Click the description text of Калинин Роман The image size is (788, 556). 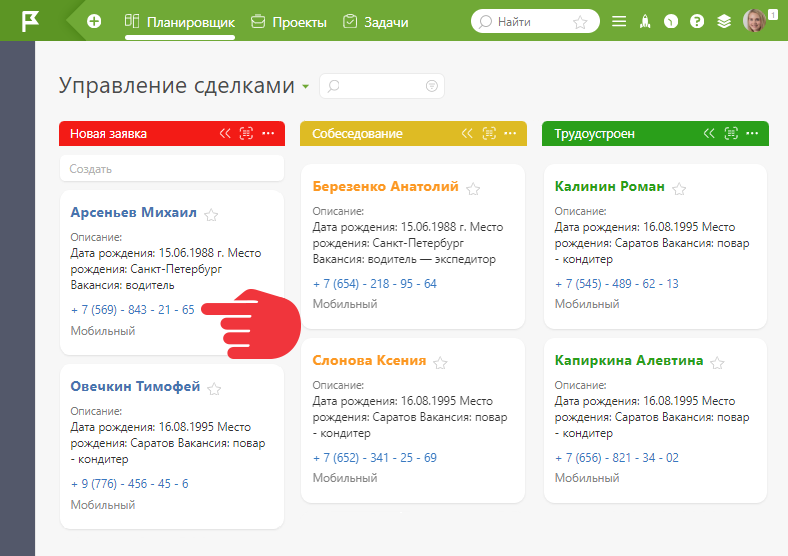point(652,243)
